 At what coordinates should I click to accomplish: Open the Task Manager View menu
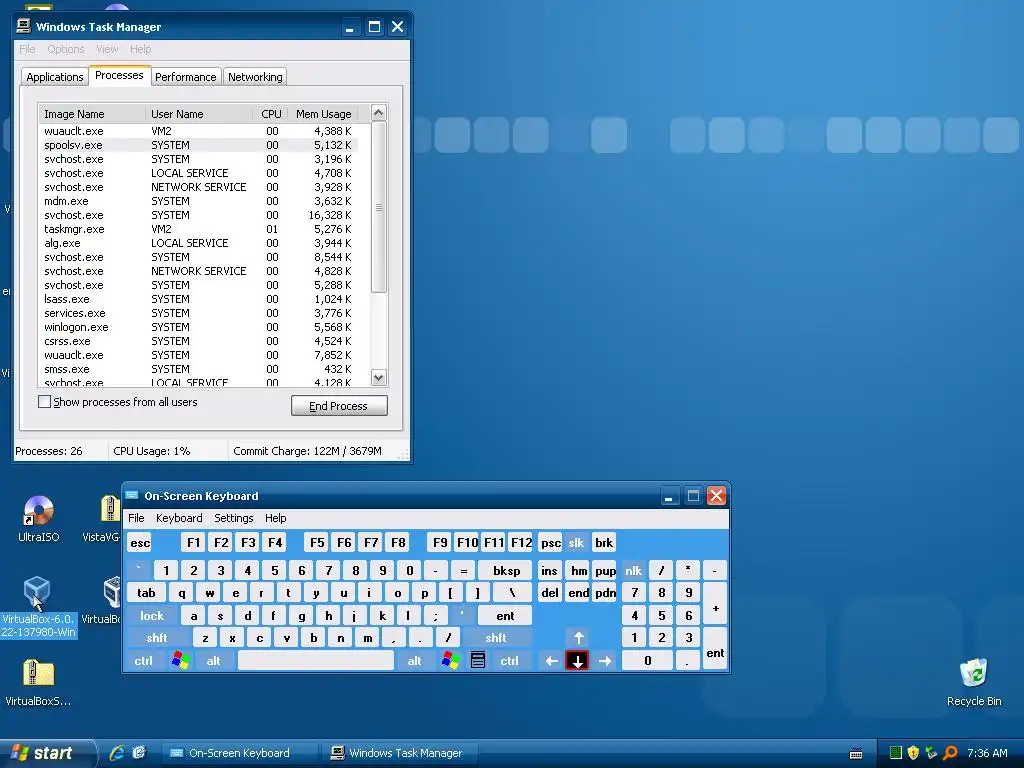[107, 49]
